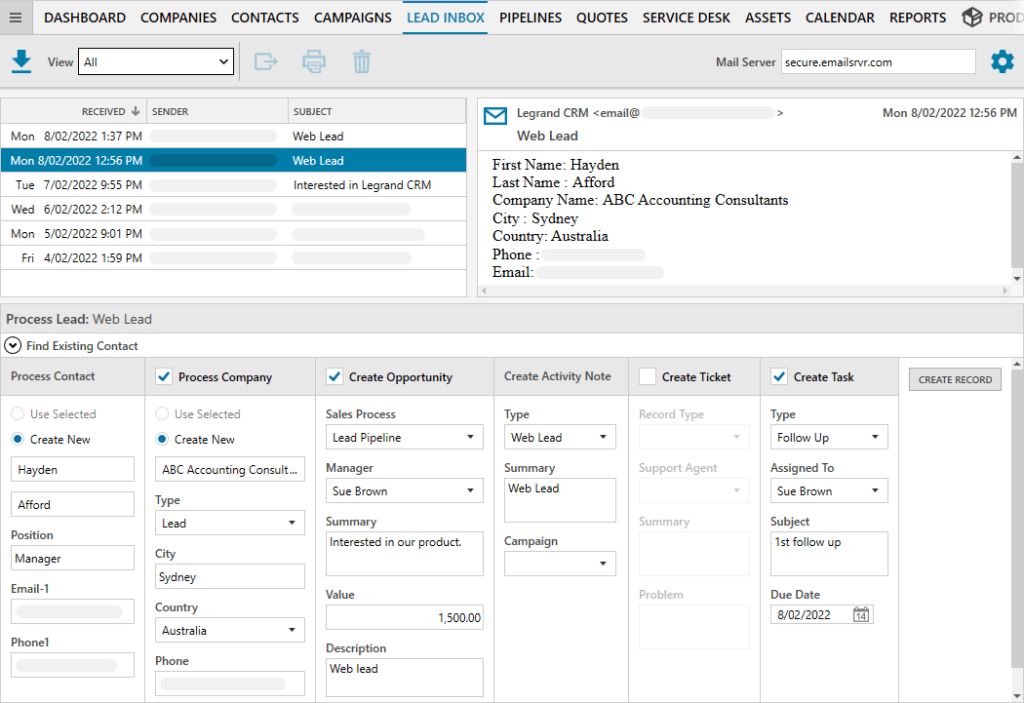Click inside the Mail Server field

coord(875,61)
